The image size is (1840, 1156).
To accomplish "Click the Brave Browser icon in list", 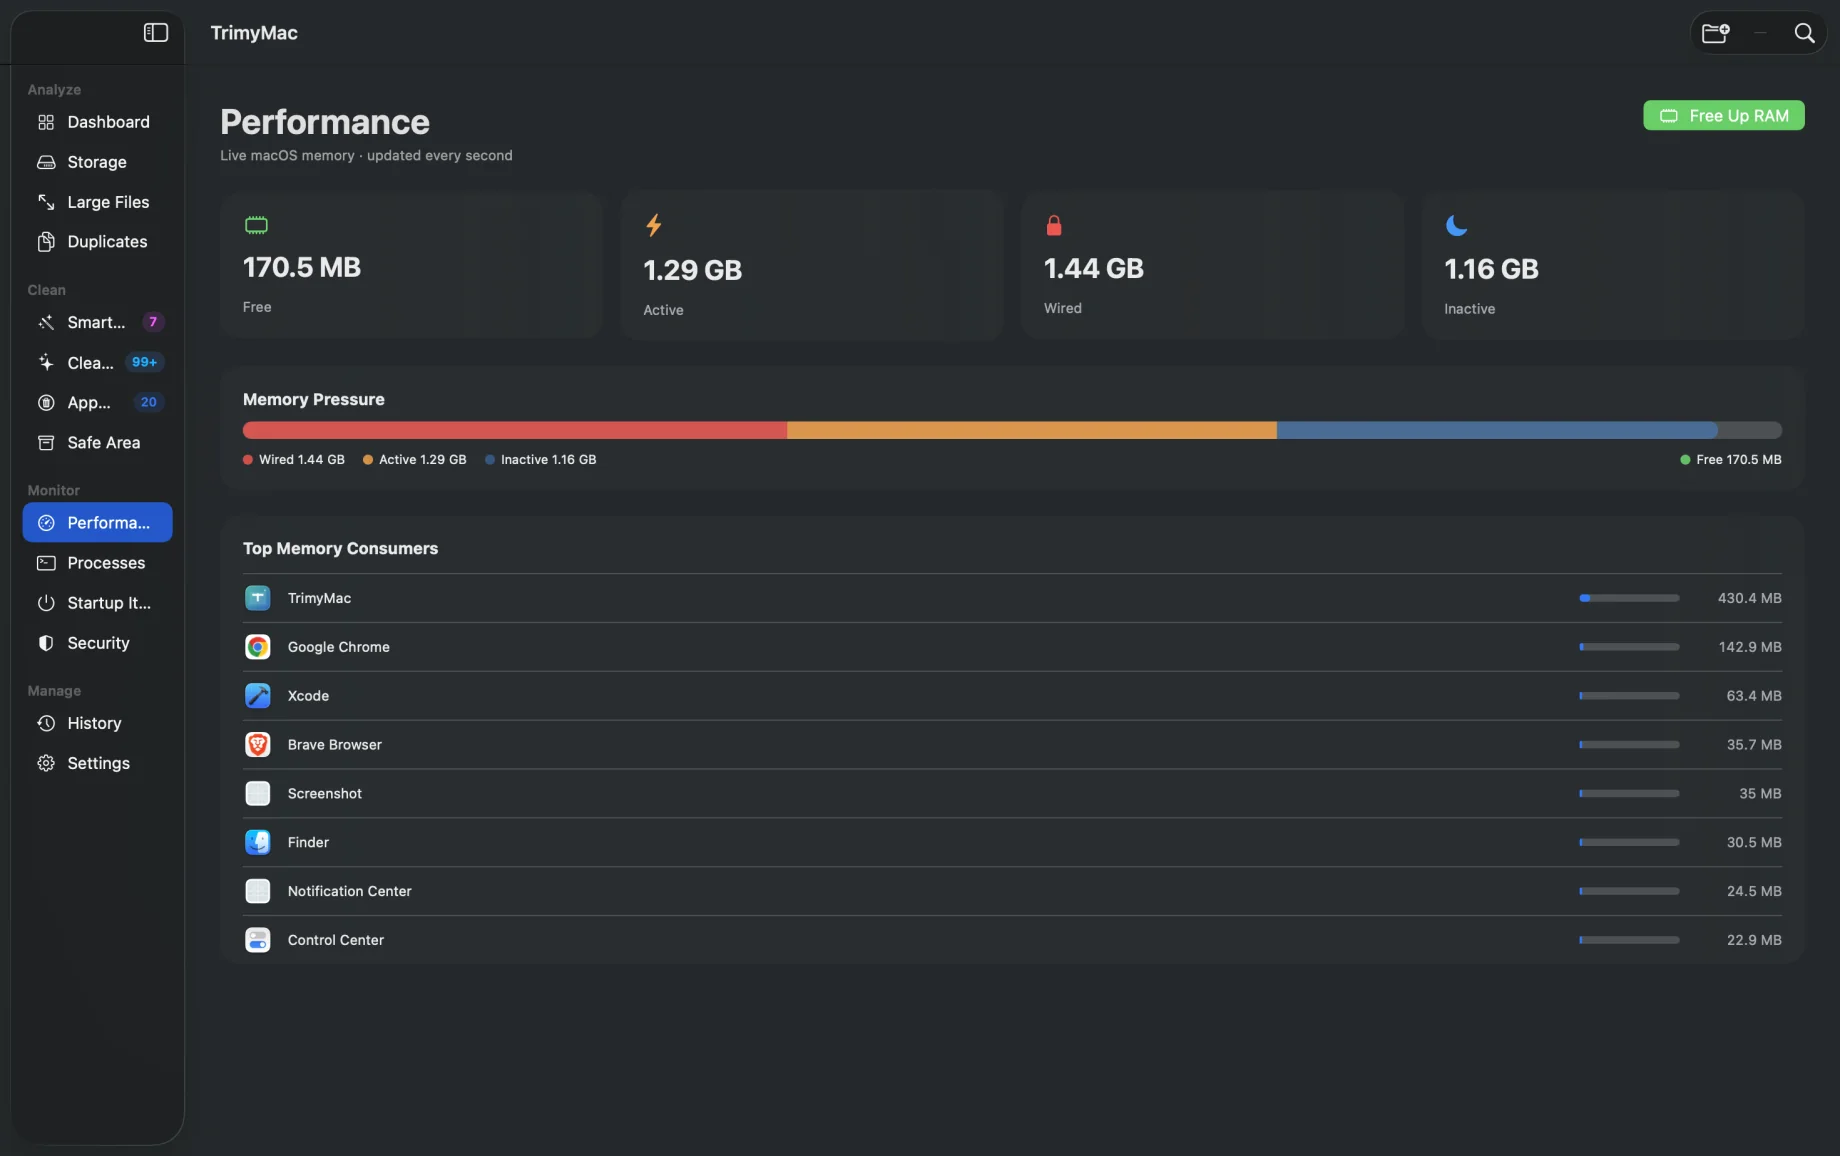I will tap(258, 745).
